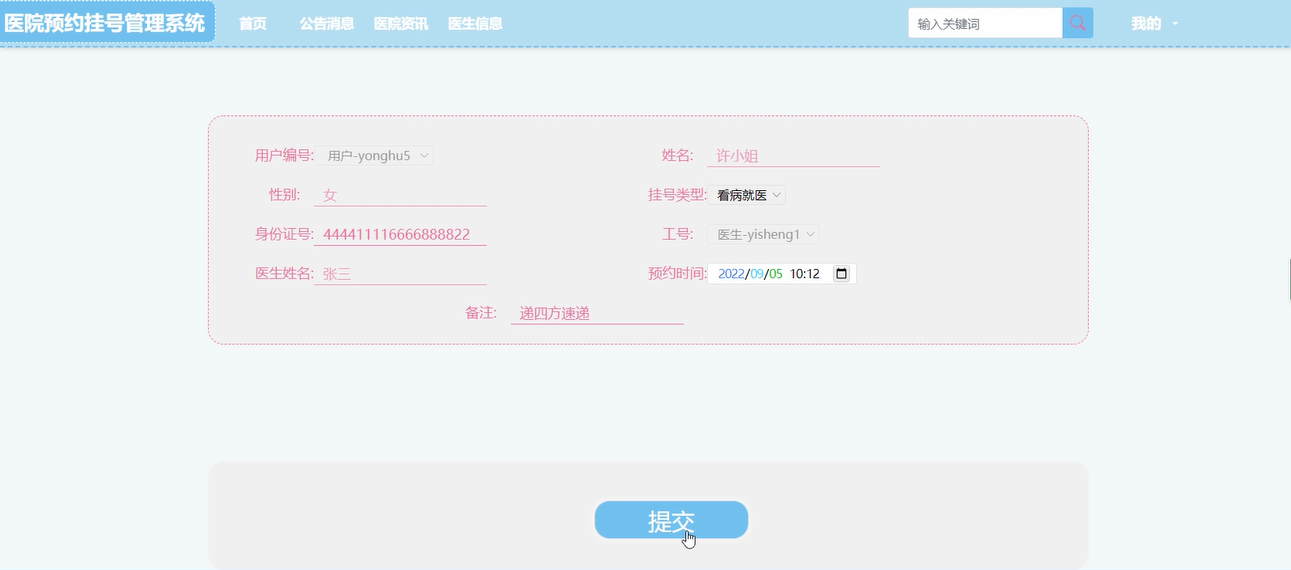Focus the 输入关键词 search field
This screenshot has width=1291, height=570.
pyautogui.click(x=985, y=23)
